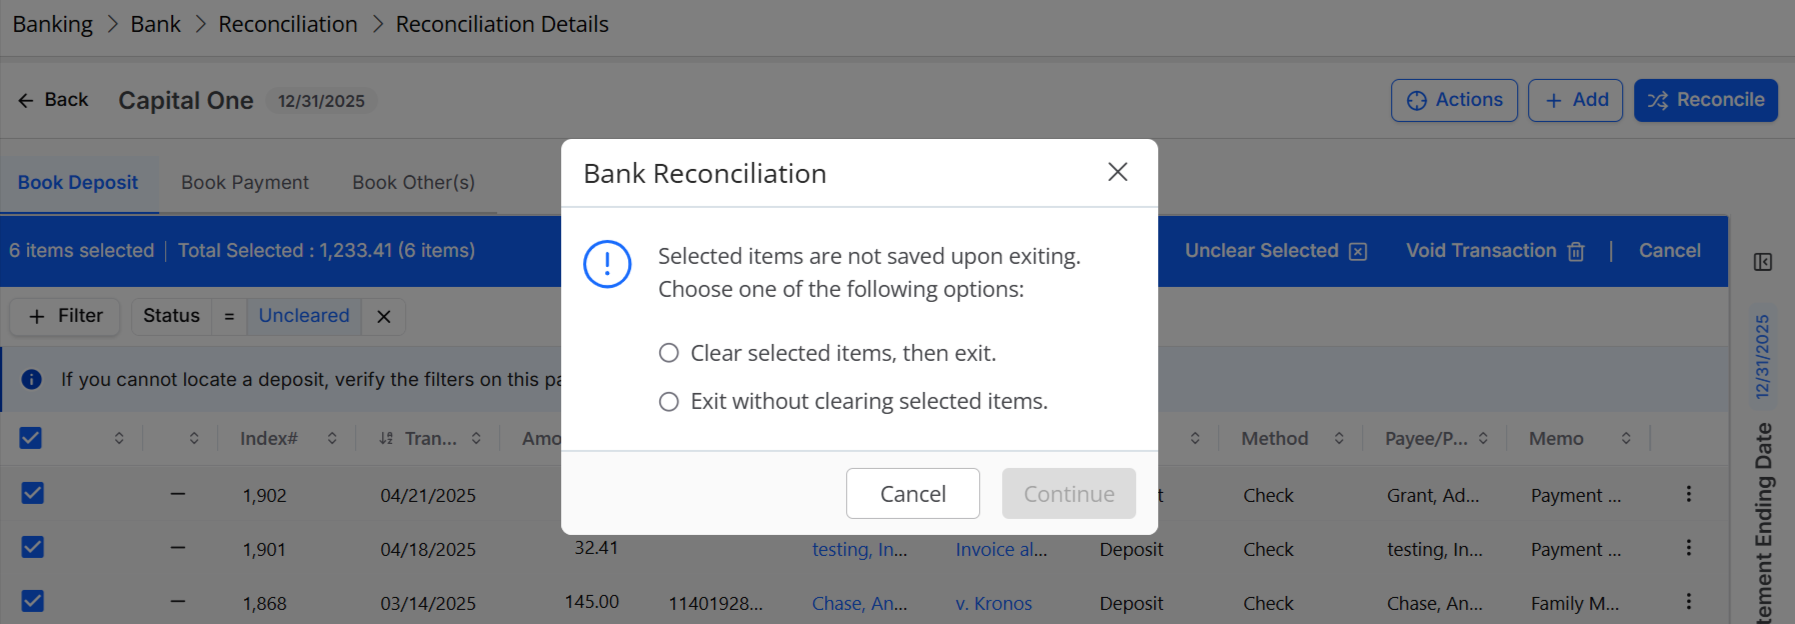1795x624 pixels.
Task: Select 'Clear selected items, then exit' option
Action: pyautogui.click(x=669, y=353)
